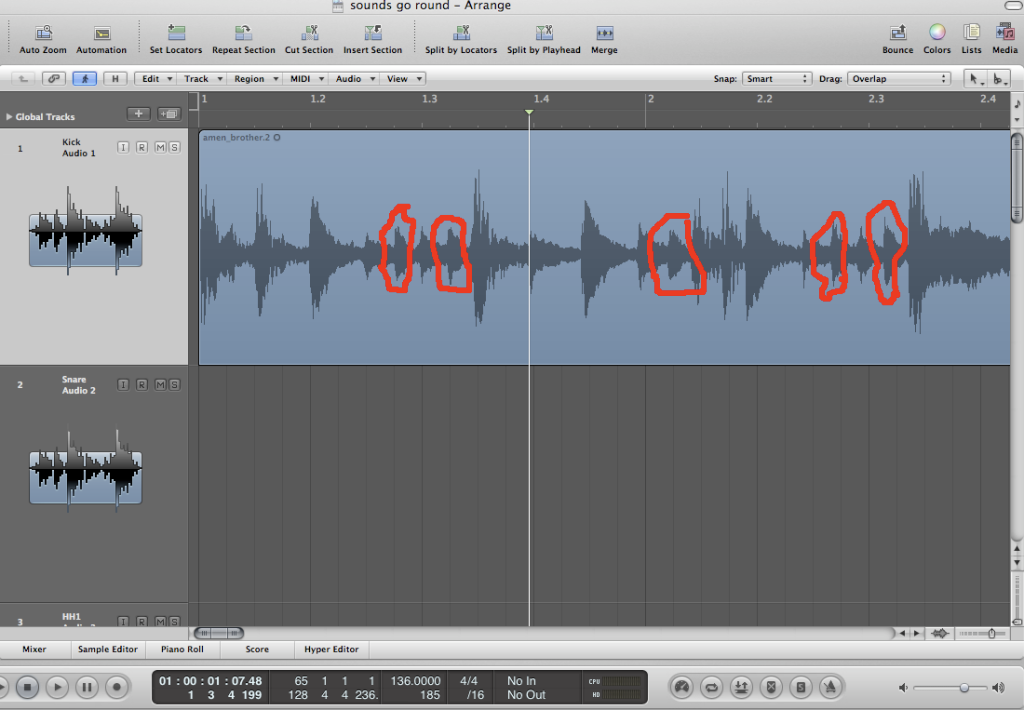Open the Colors palette icon
The image size is (1024, 710).
[937, 33]
